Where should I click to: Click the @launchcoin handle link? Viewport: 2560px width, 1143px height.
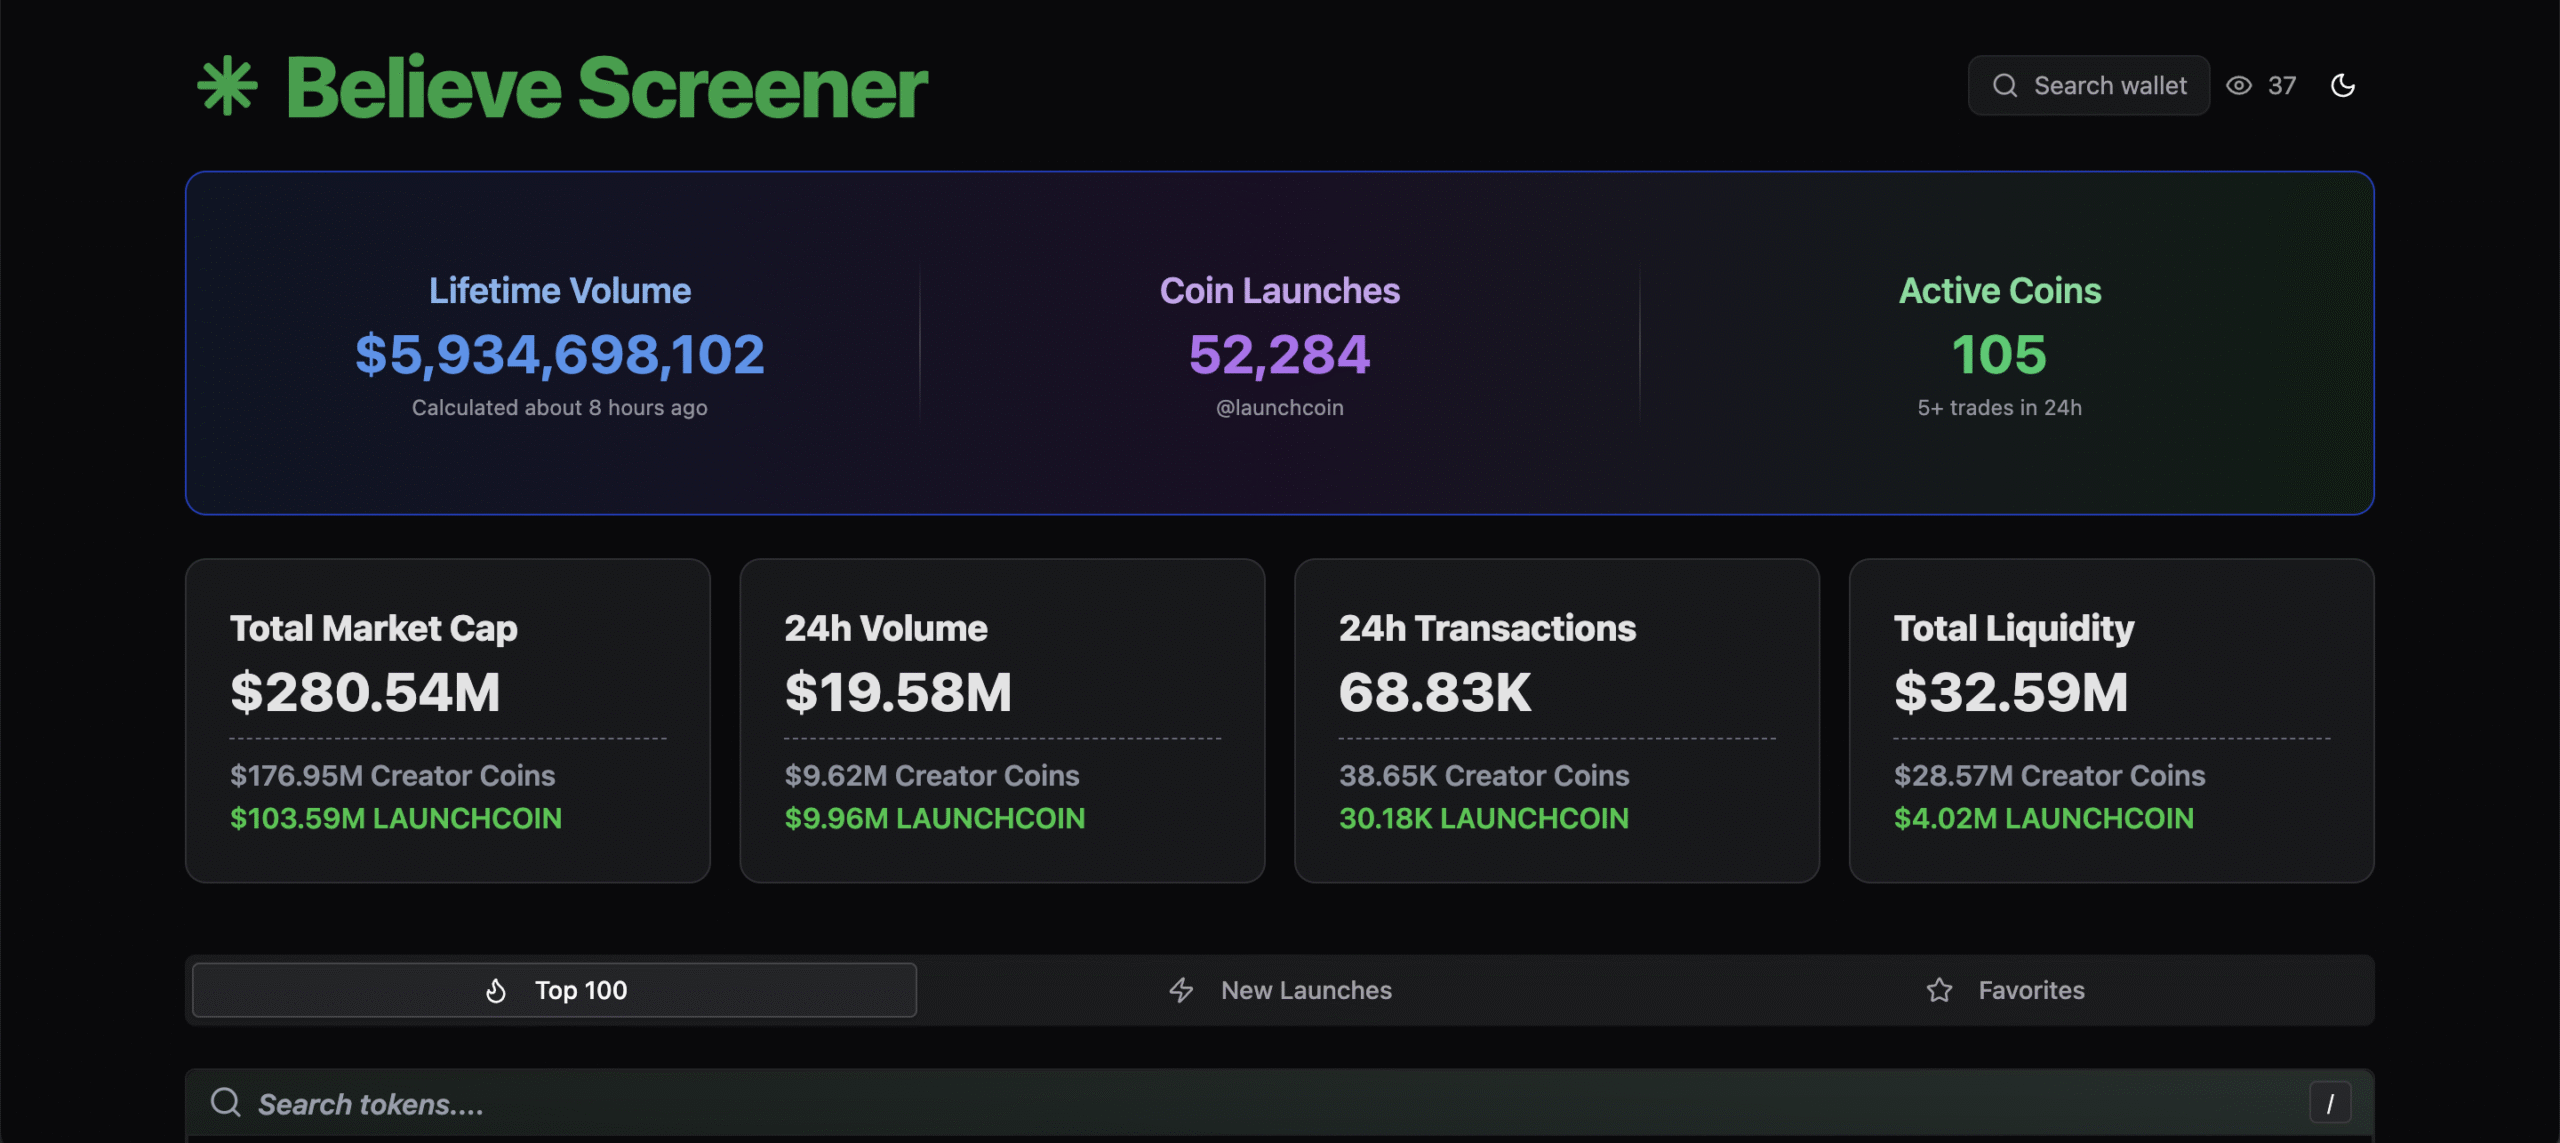coord(1279,408)
